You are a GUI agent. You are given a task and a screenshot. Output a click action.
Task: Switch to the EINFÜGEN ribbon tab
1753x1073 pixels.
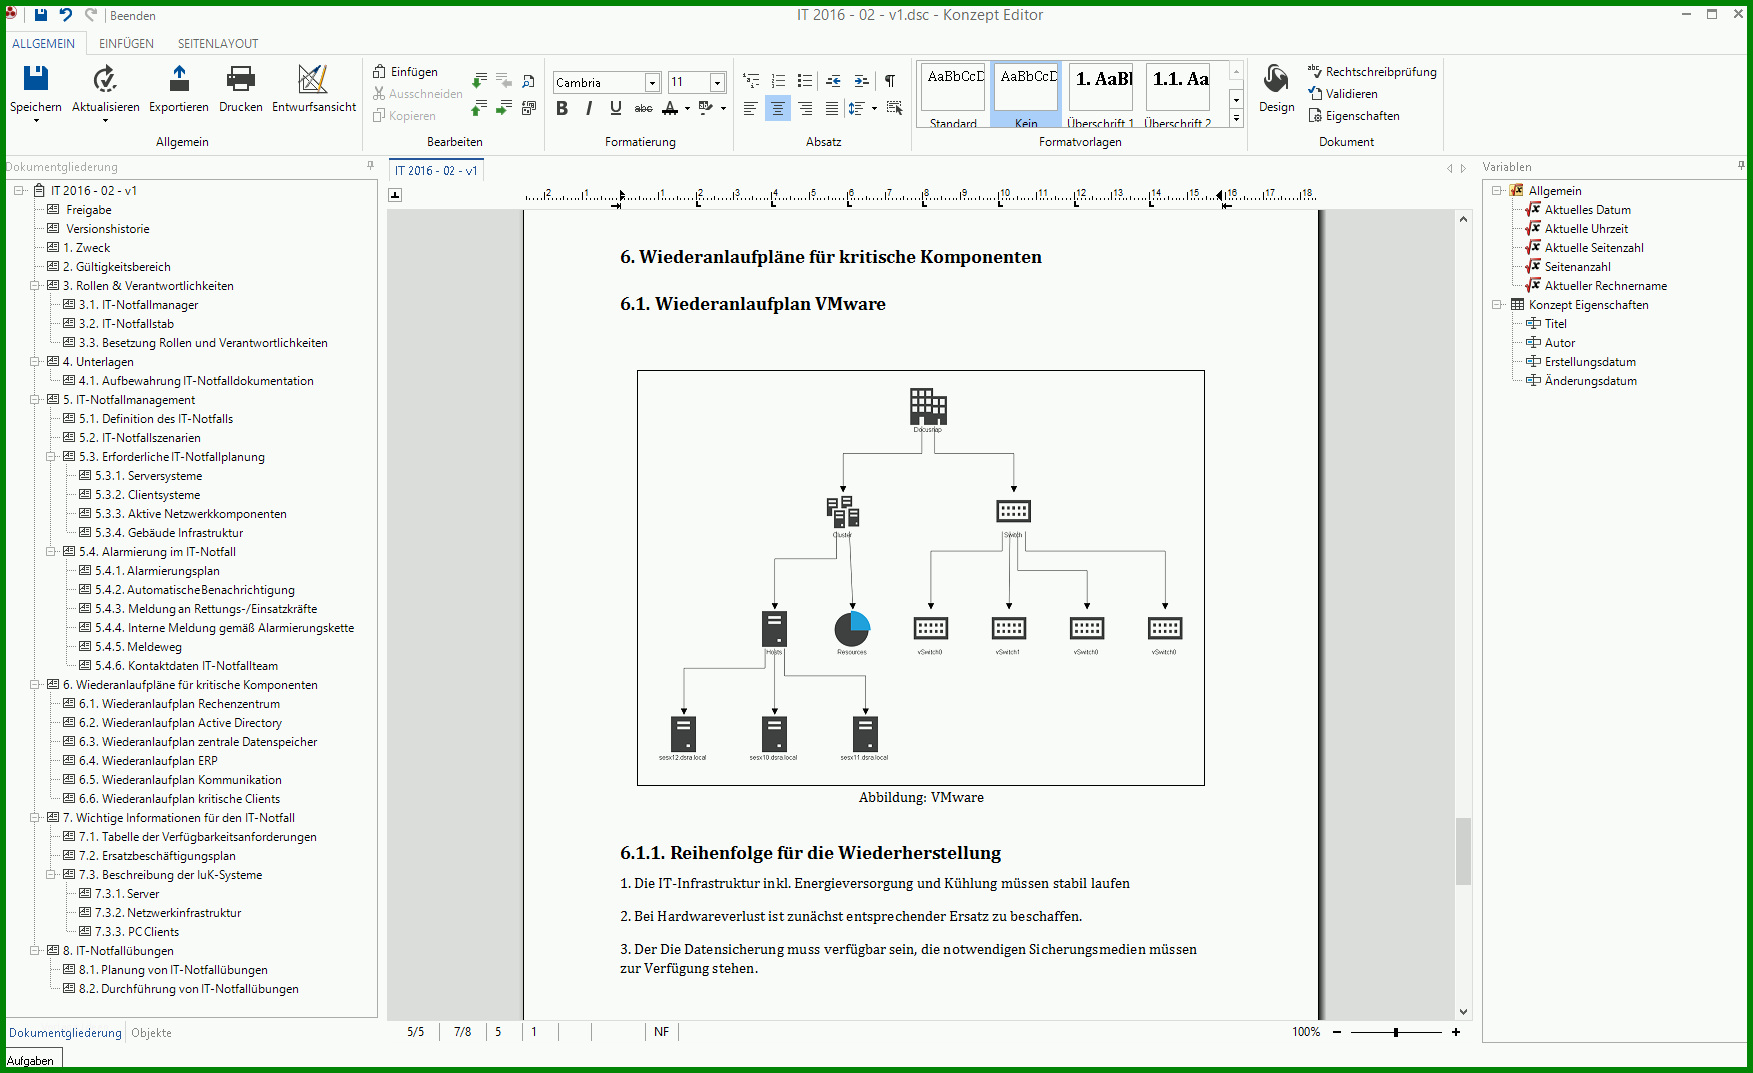[x=126, y=43]
